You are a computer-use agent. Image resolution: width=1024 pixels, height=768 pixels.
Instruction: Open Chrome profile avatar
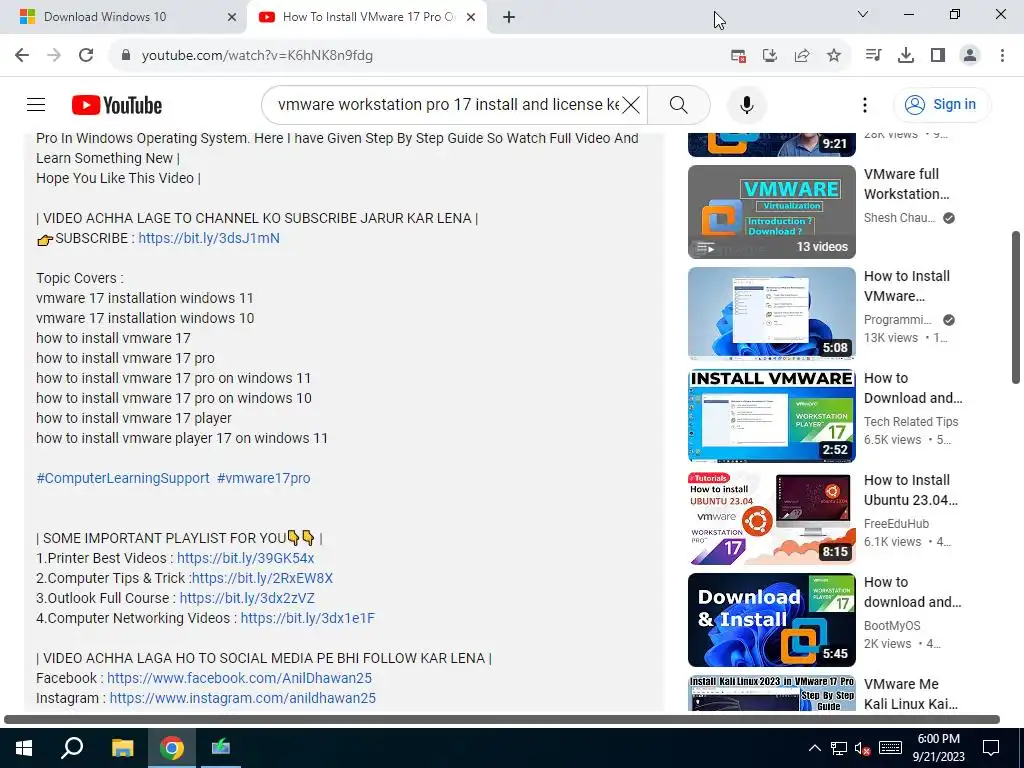pyautogui.click(x=970, y=56)
